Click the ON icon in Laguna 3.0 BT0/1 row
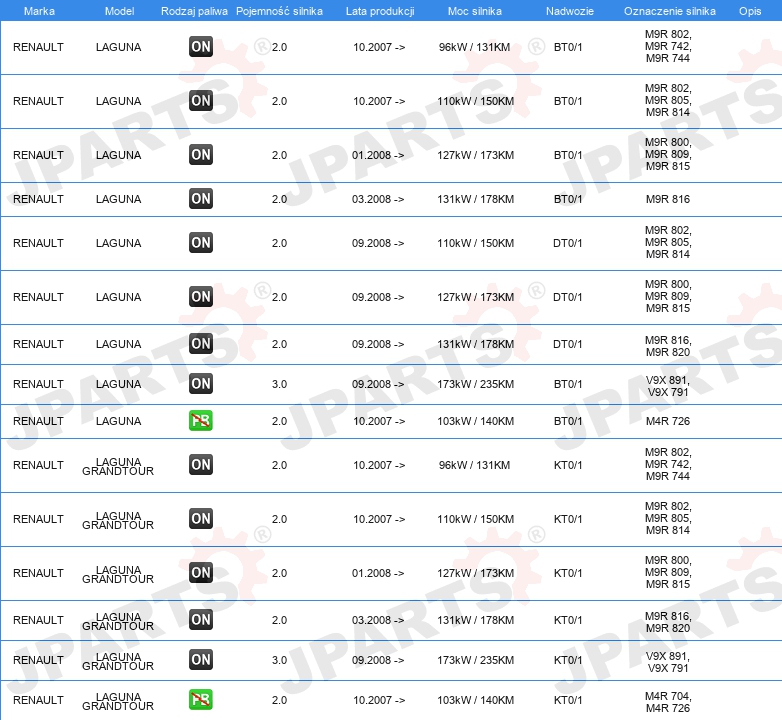Image resolution: width=782 pixels, height=720 pixels. [201, 384]
